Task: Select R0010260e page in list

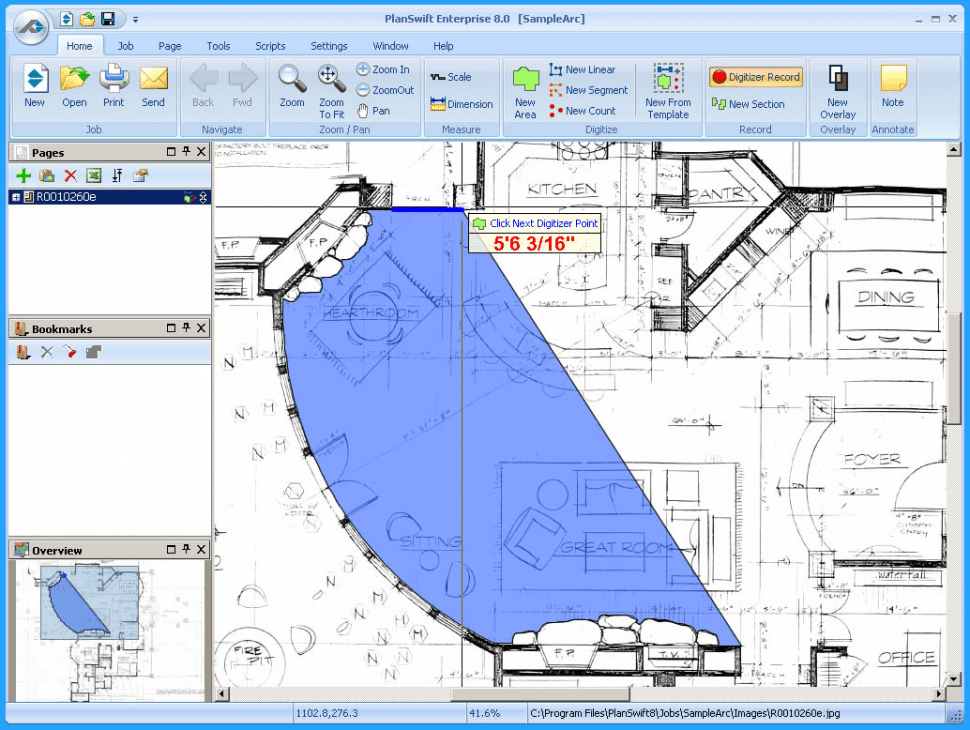Action: (x=109, y=197)
